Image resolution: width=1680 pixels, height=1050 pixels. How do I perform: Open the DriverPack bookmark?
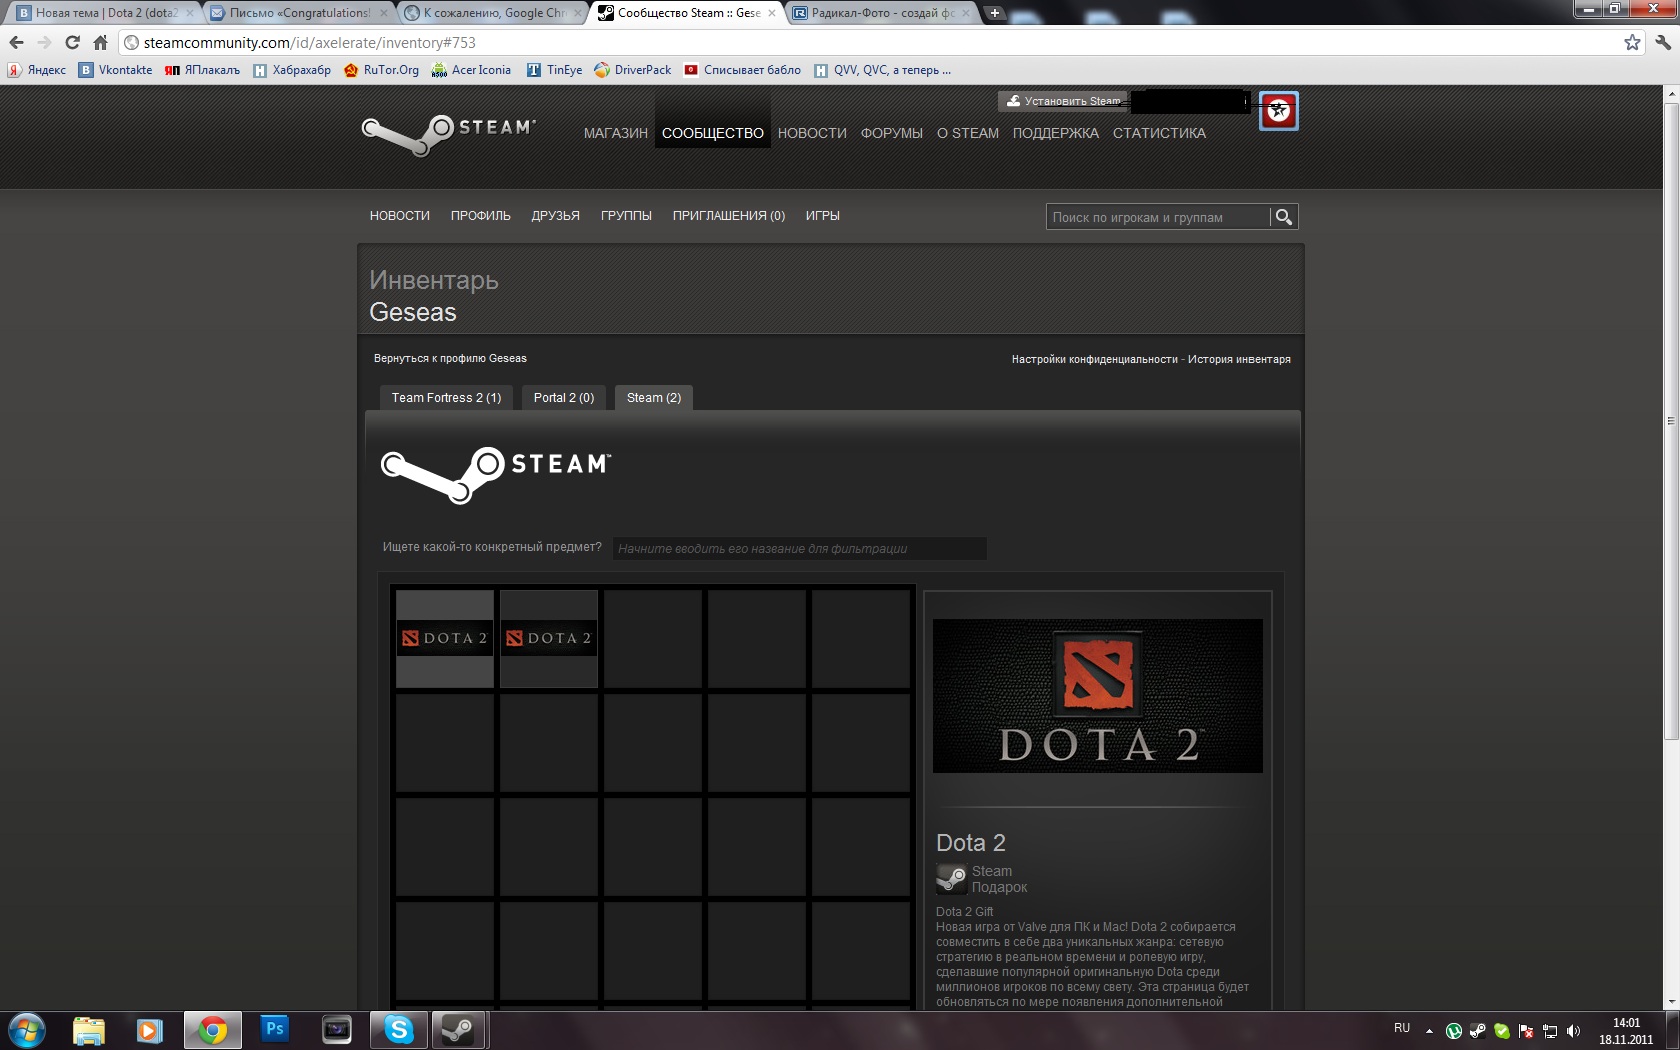click(633, 70)
